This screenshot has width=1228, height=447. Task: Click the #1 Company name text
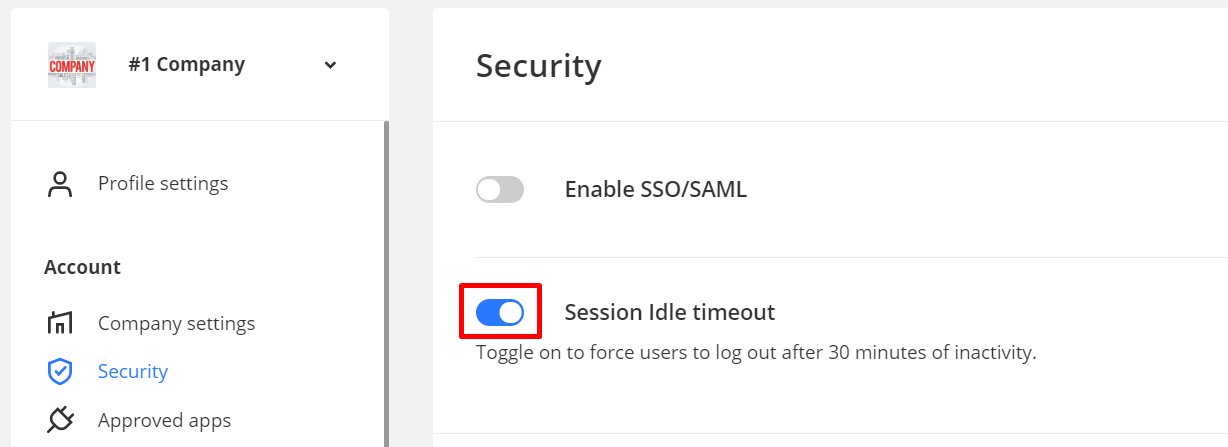pyautogui.click(x=187, y=65)
